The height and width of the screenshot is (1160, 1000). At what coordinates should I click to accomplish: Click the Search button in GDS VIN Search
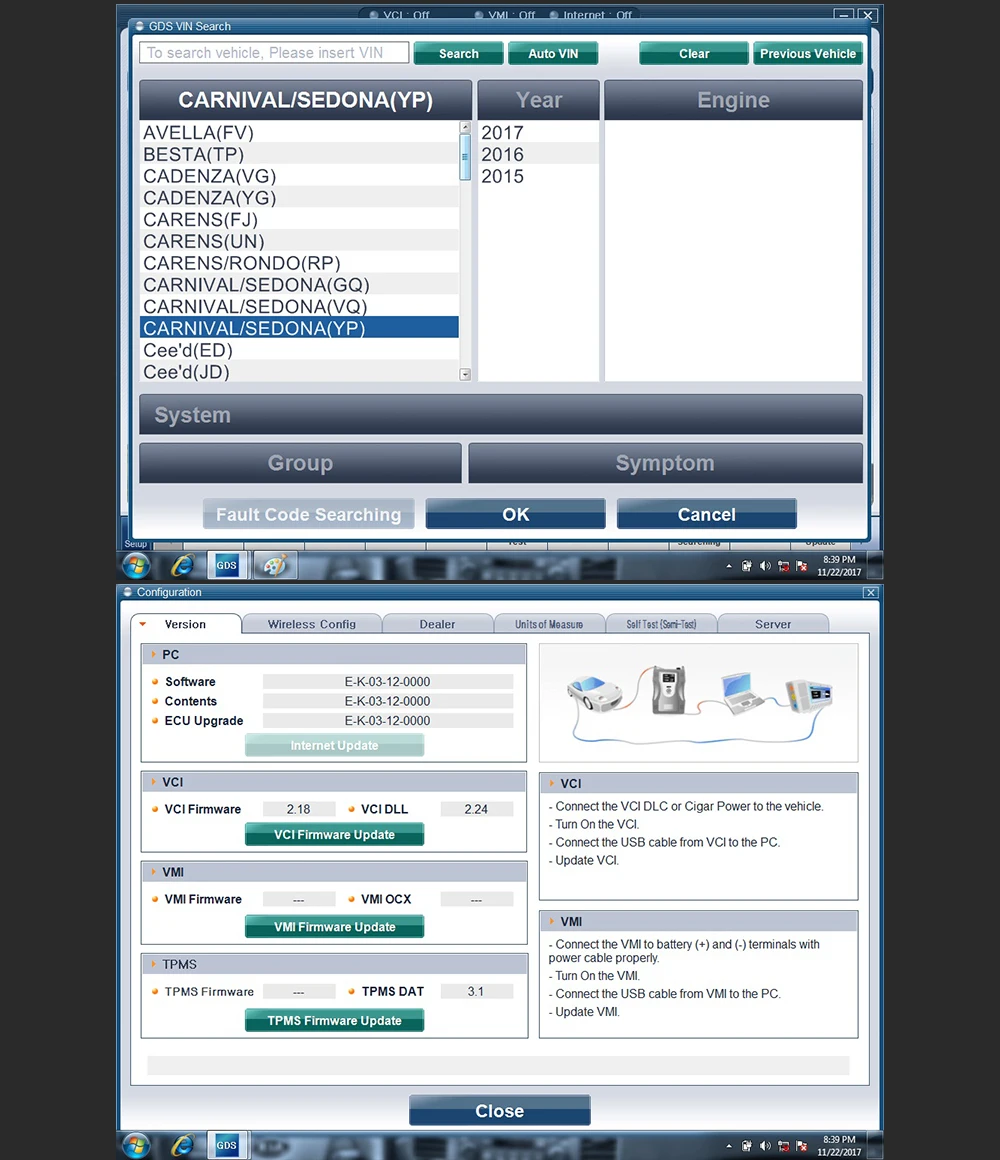[x=459, y=53]
